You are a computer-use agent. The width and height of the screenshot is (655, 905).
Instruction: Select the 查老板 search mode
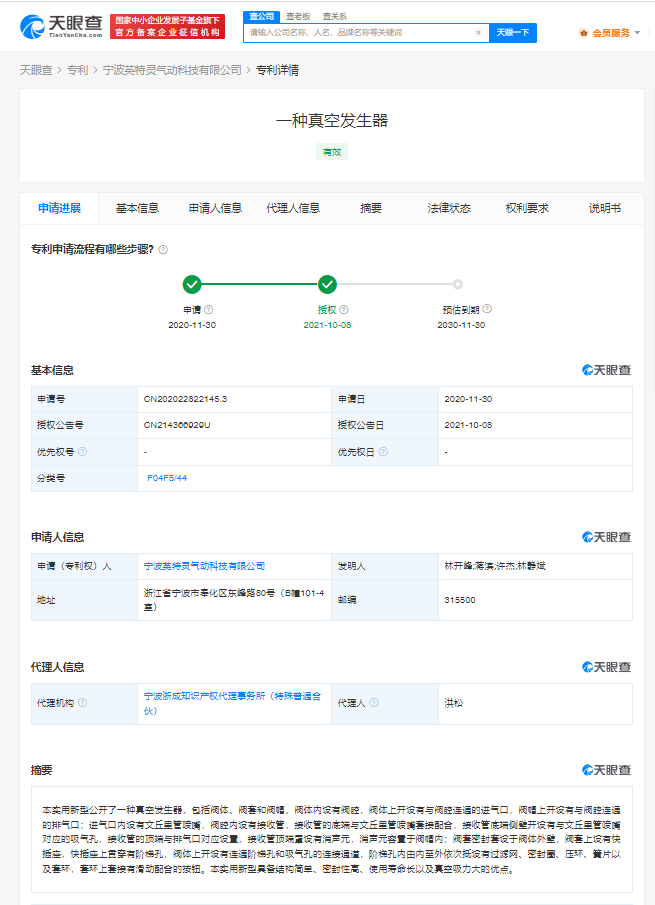pyautogui.click(x=297, y=16)
